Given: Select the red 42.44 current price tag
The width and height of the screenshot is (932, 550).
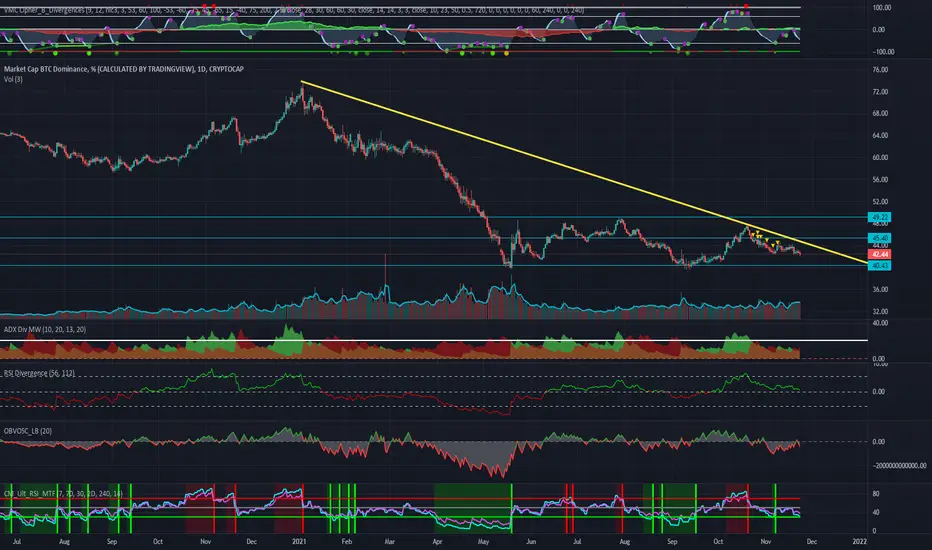Looking at the screenshot, I should [879, 254].
